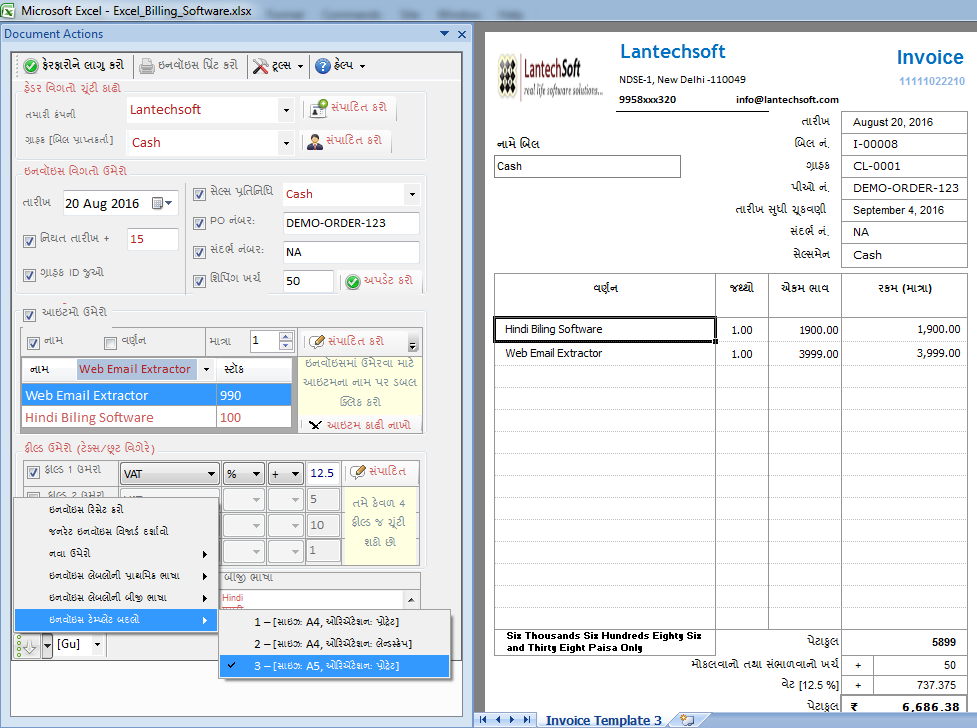Open invoice labels second language submenu
This screenshot has width=977, height=728.
click(x=116, y=598)
